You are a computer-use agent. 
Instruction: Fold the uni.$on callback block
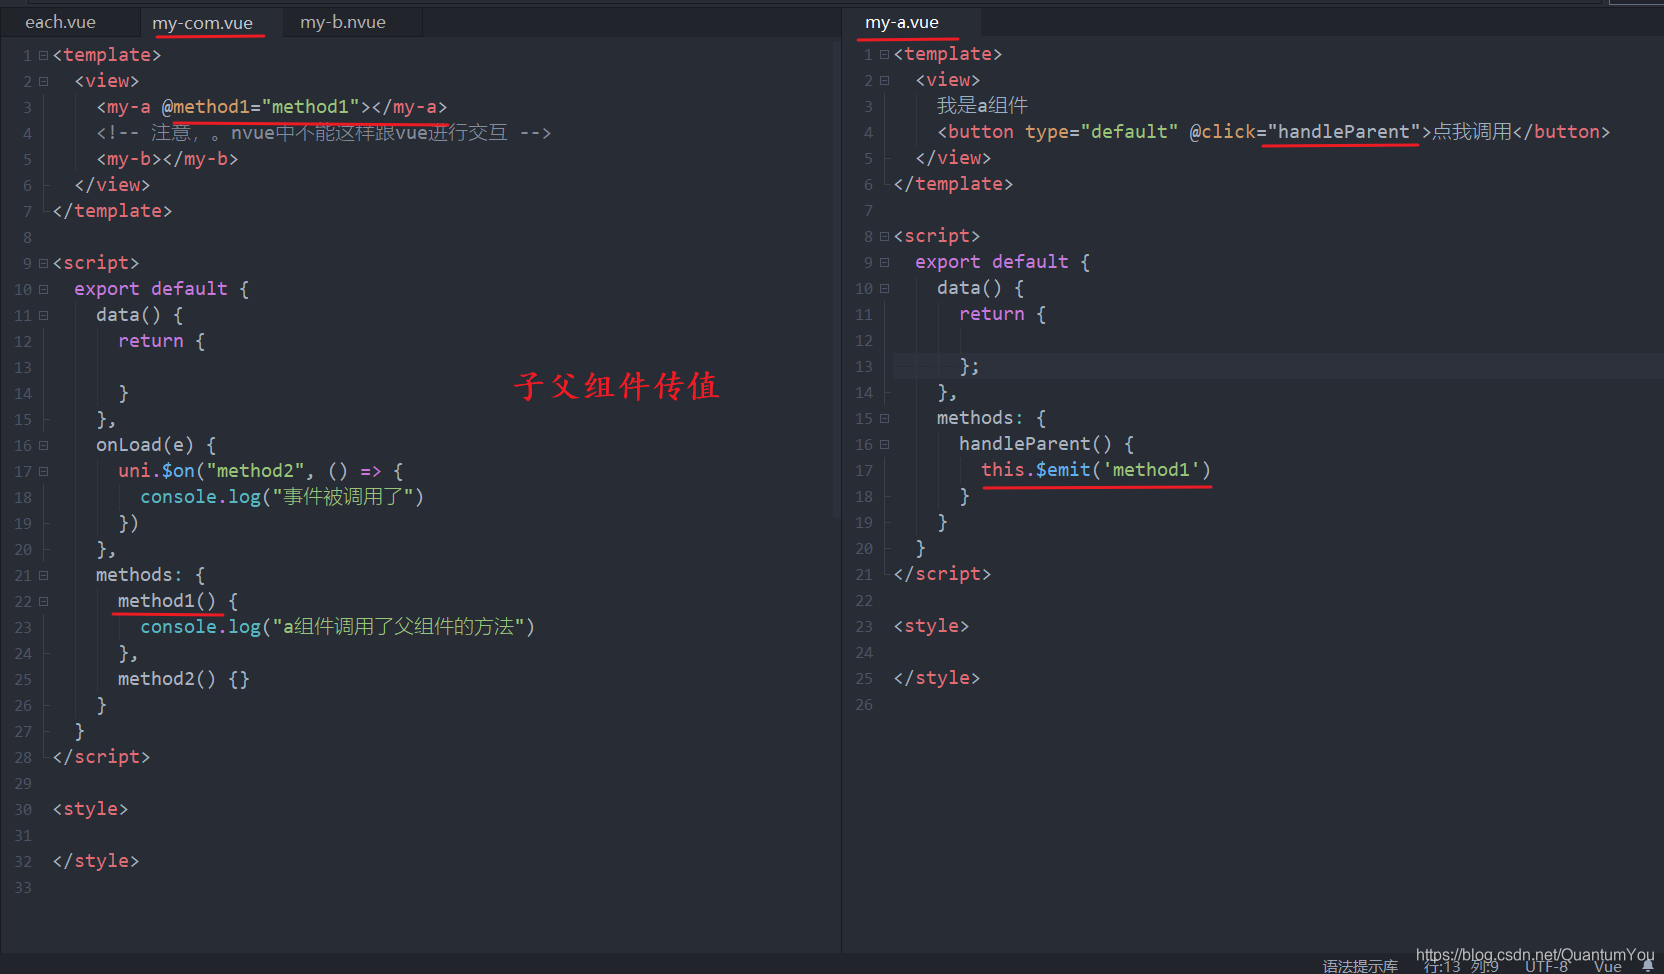pyautogui.click(x=43, y=472)
